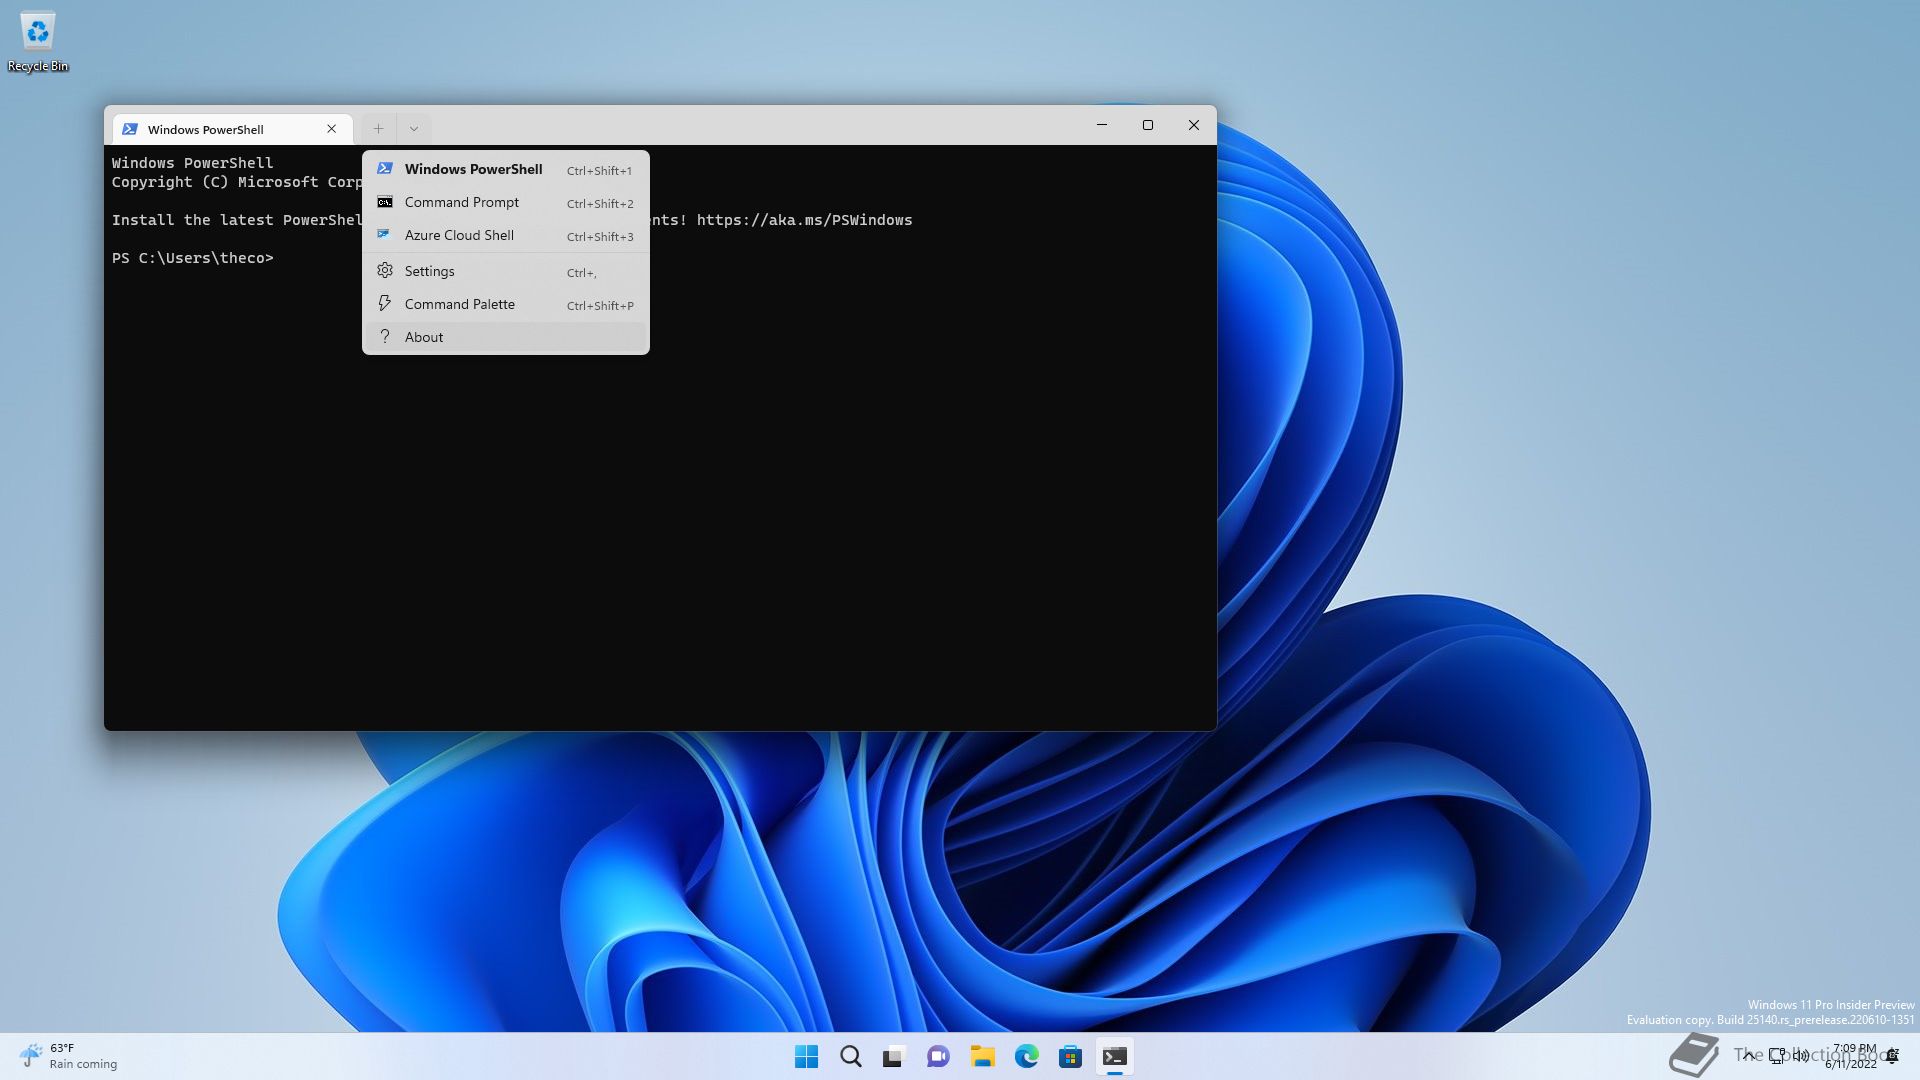
Task: Open Microsoft Store from the taskbar
Action: (x=1070, y=1057)
